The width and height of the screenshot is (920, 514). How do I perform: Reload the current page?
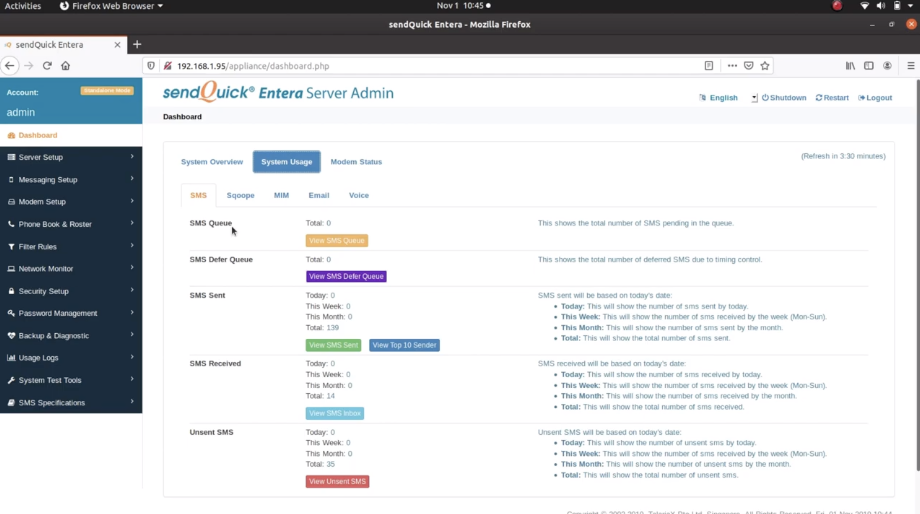(x=47, y=66)
